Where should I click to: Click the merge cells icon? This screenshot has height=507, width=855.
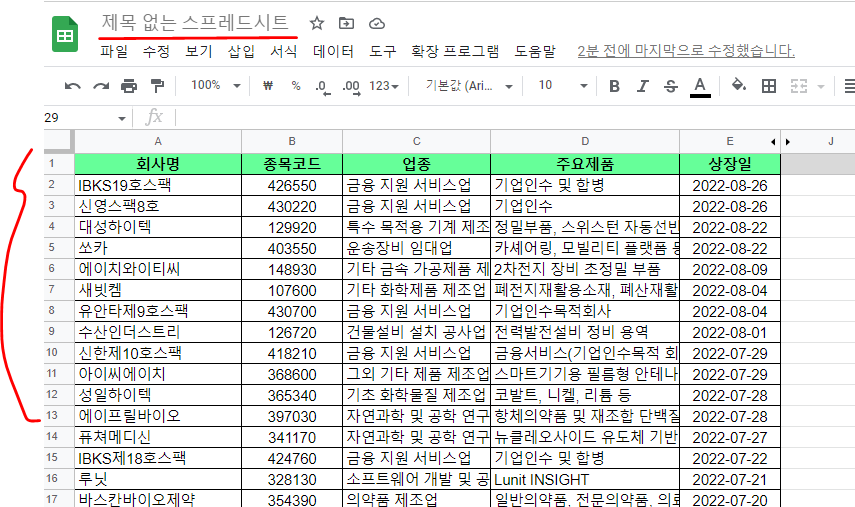[x=799, y=86]
